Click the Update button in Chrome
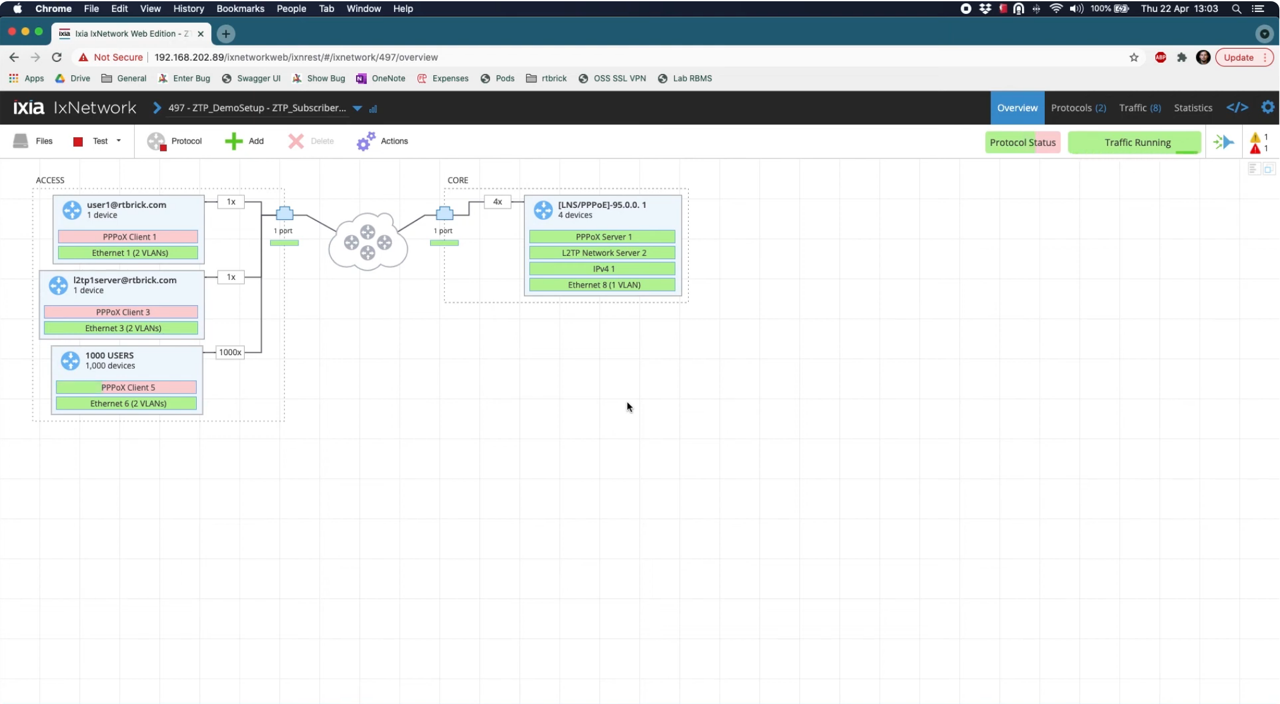Viewport: 1280px width, 704px height. click(x=1238, y=57)
